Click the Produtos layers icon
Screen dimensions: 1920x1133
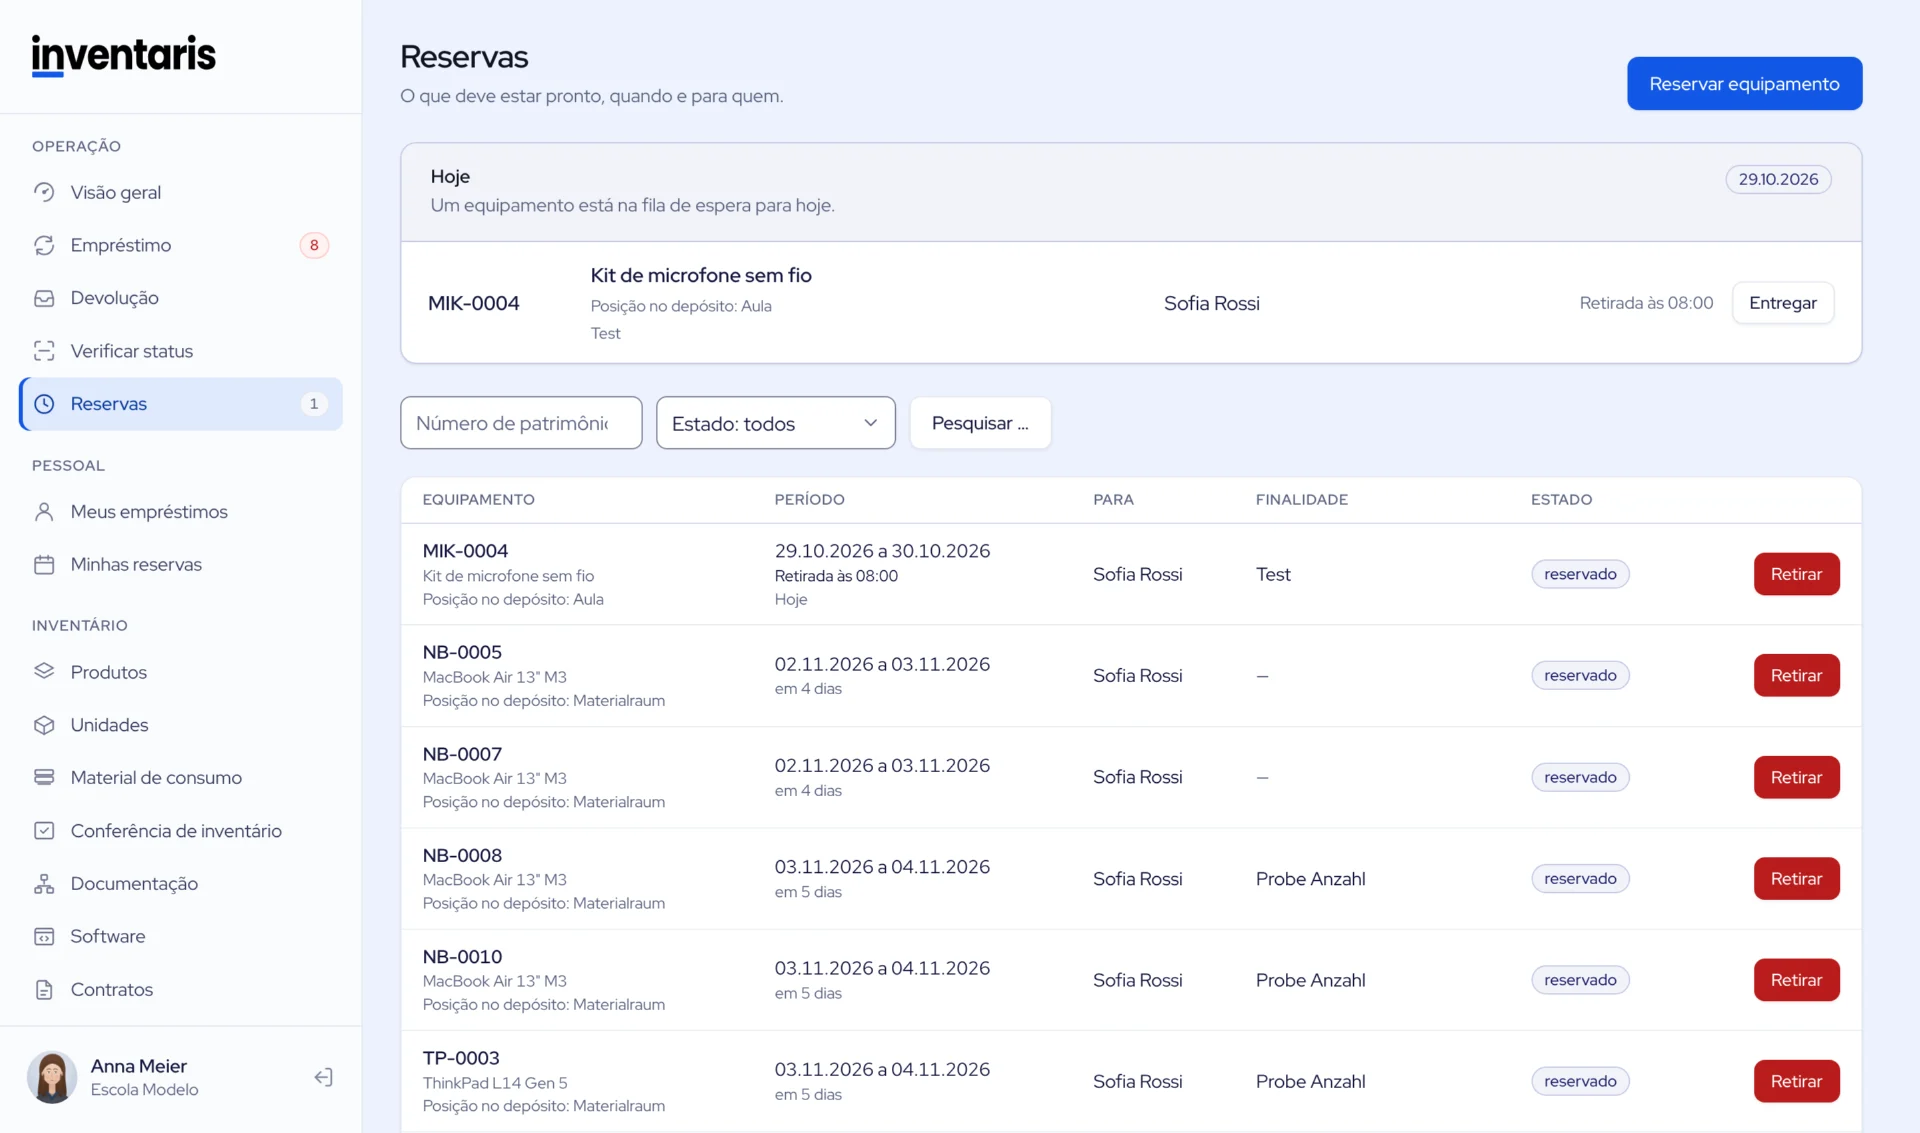tap(44, 672)
